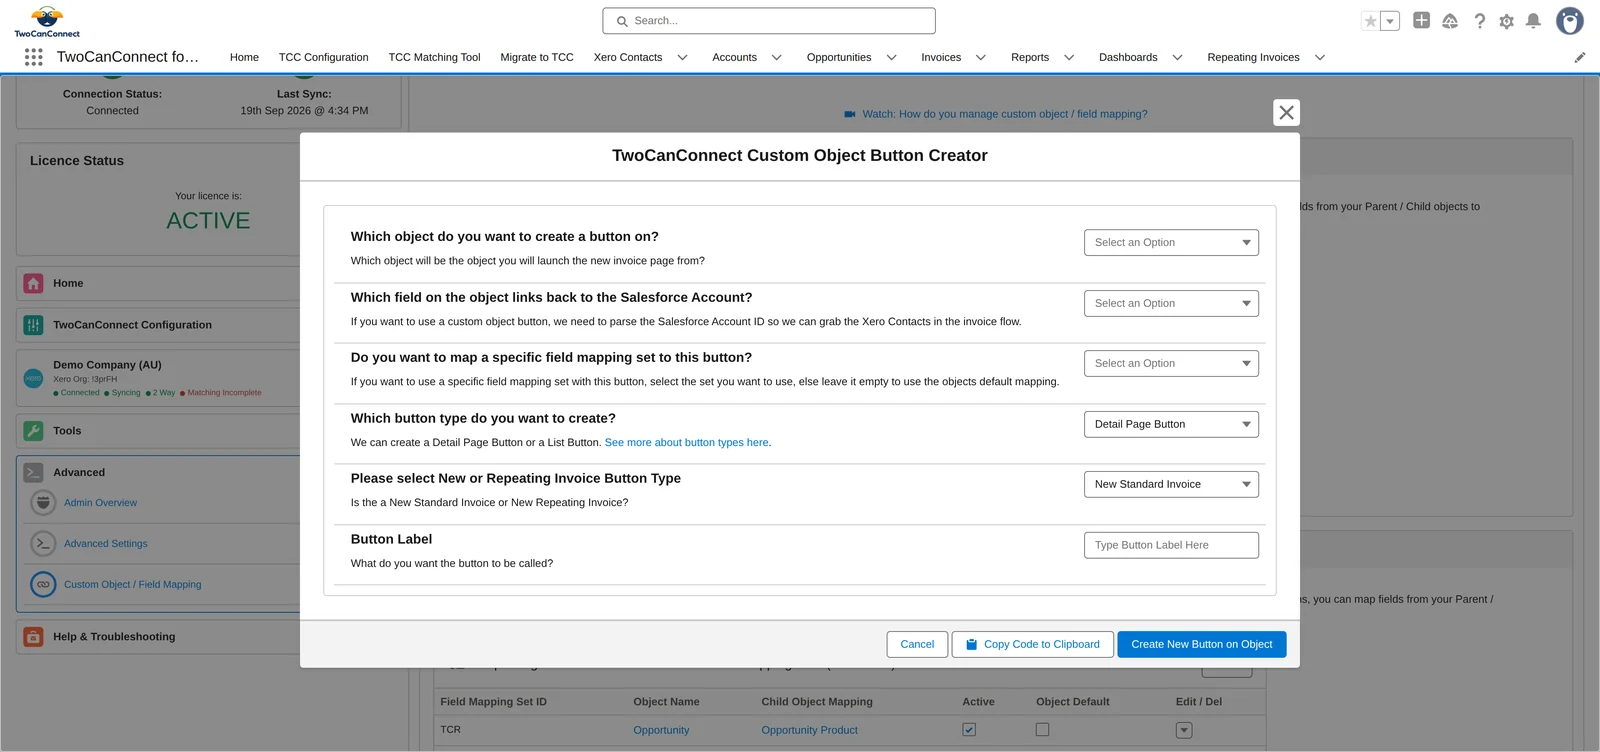Open the Detail Page Button dropdown
This screenshot has height=752, width=1600.
pos(1171,425)
